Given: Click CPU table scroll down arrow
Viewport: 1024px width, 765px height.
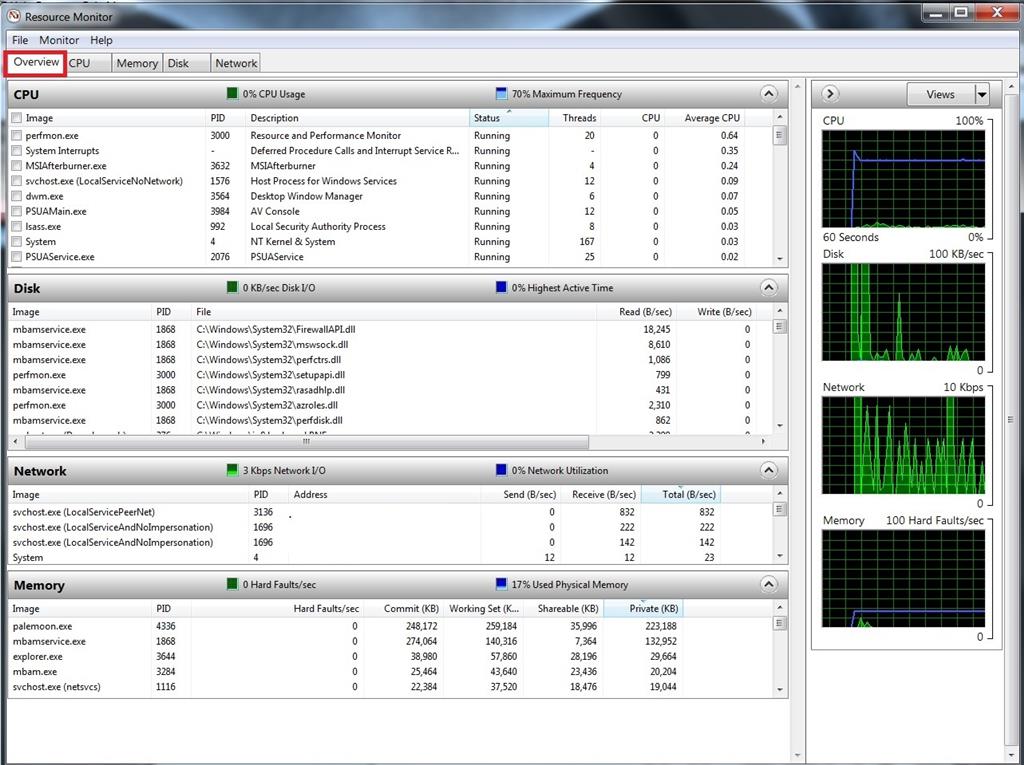Looking at the screenshot, I should coord(779,259).
